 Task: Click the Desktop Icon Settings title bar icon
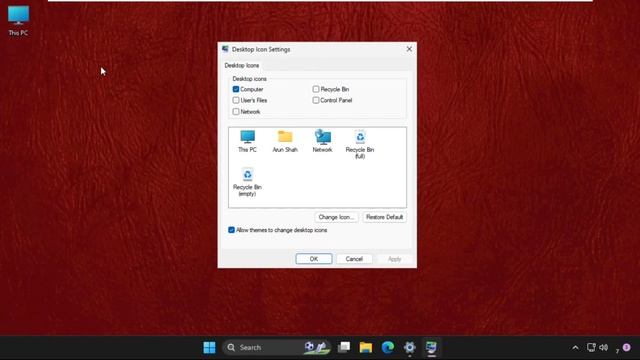click(x=225, y=49)
